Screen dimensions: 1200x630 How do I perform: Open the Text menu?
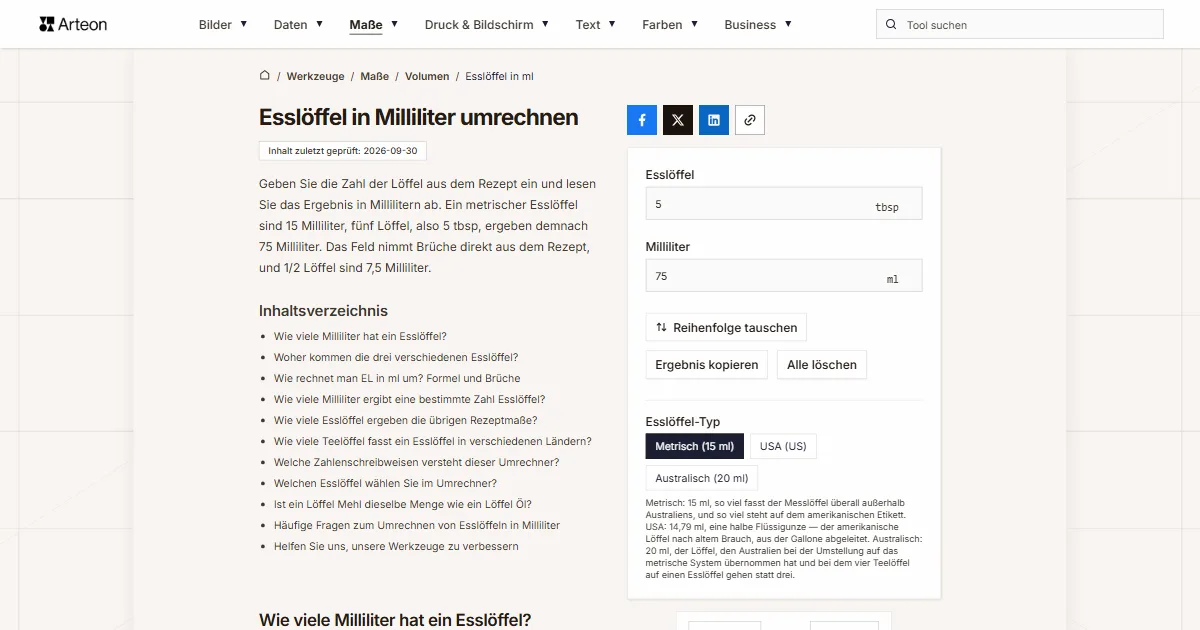coord(596,25)
